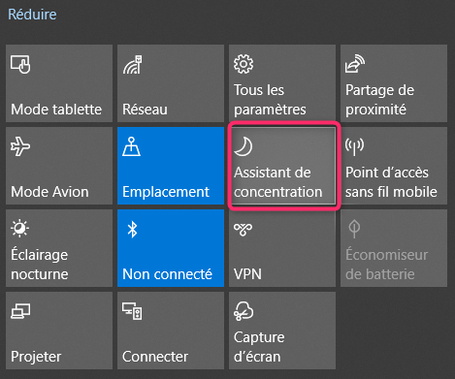Click the VPN knot icon
Viewport: 455px width, 379px height.
[243, 229]
